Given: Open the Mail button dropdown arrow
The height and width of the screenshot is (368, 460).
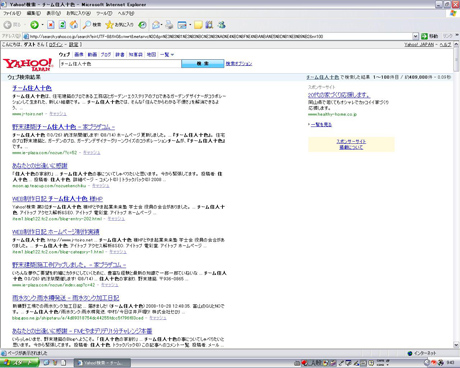Looking at the screenshot, I should (162, 25).
